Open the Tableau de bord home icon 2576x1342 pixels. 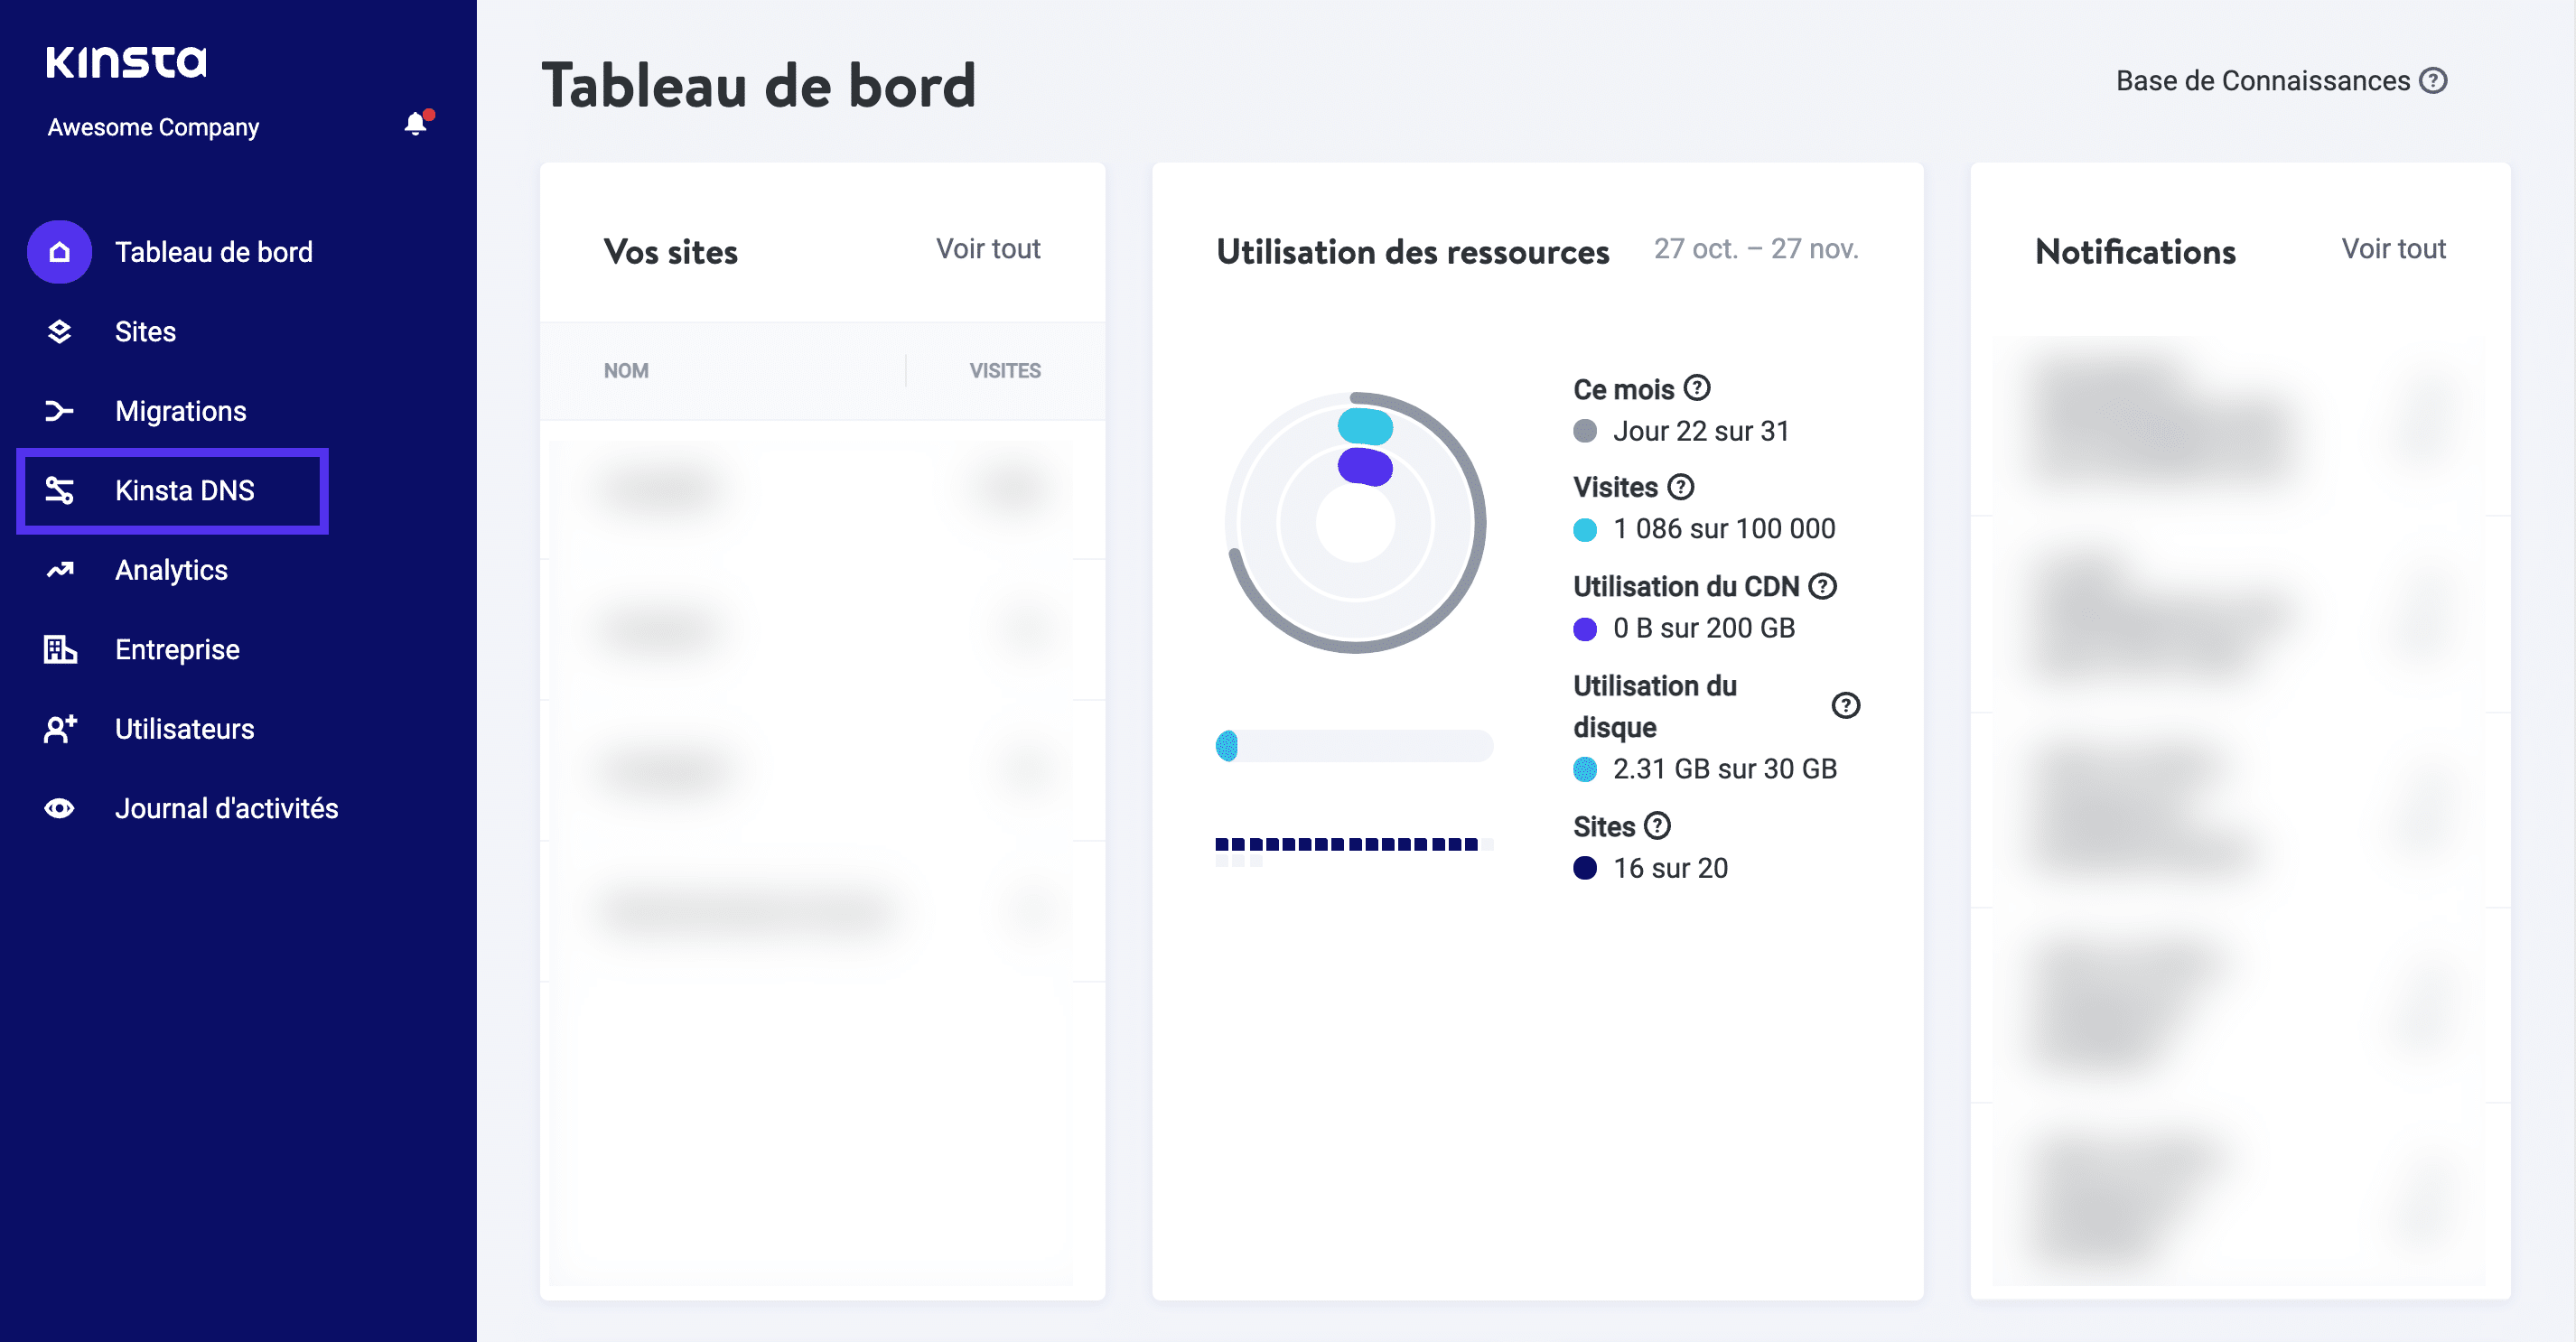[x=59, y=252]
